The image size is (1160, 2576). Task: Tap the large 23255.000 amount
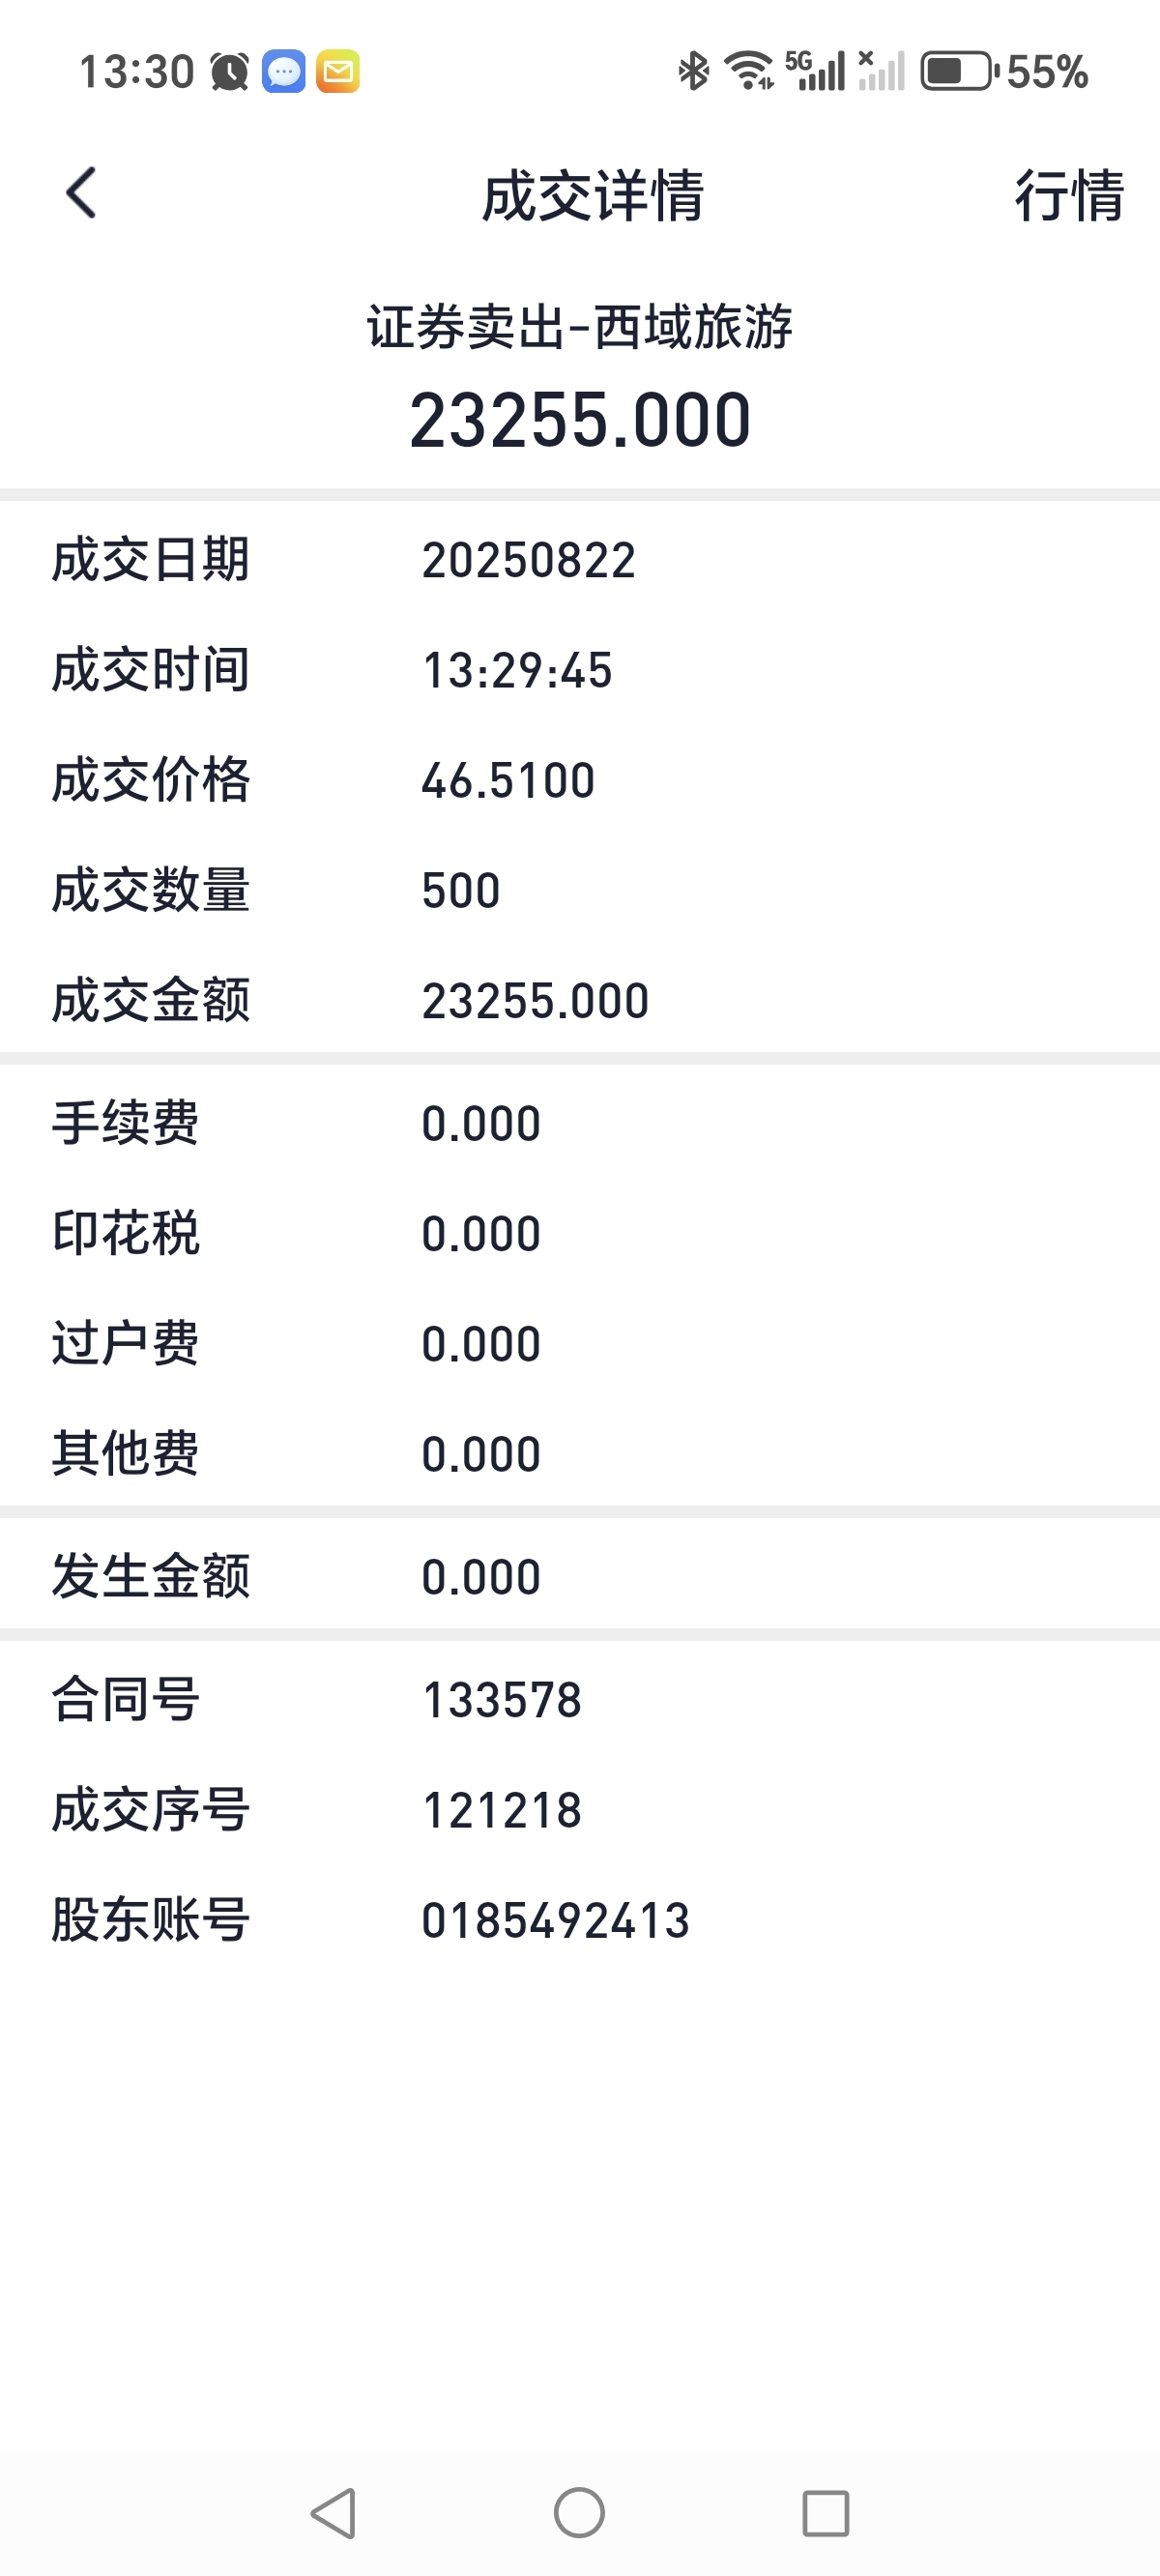click(580, 420)
